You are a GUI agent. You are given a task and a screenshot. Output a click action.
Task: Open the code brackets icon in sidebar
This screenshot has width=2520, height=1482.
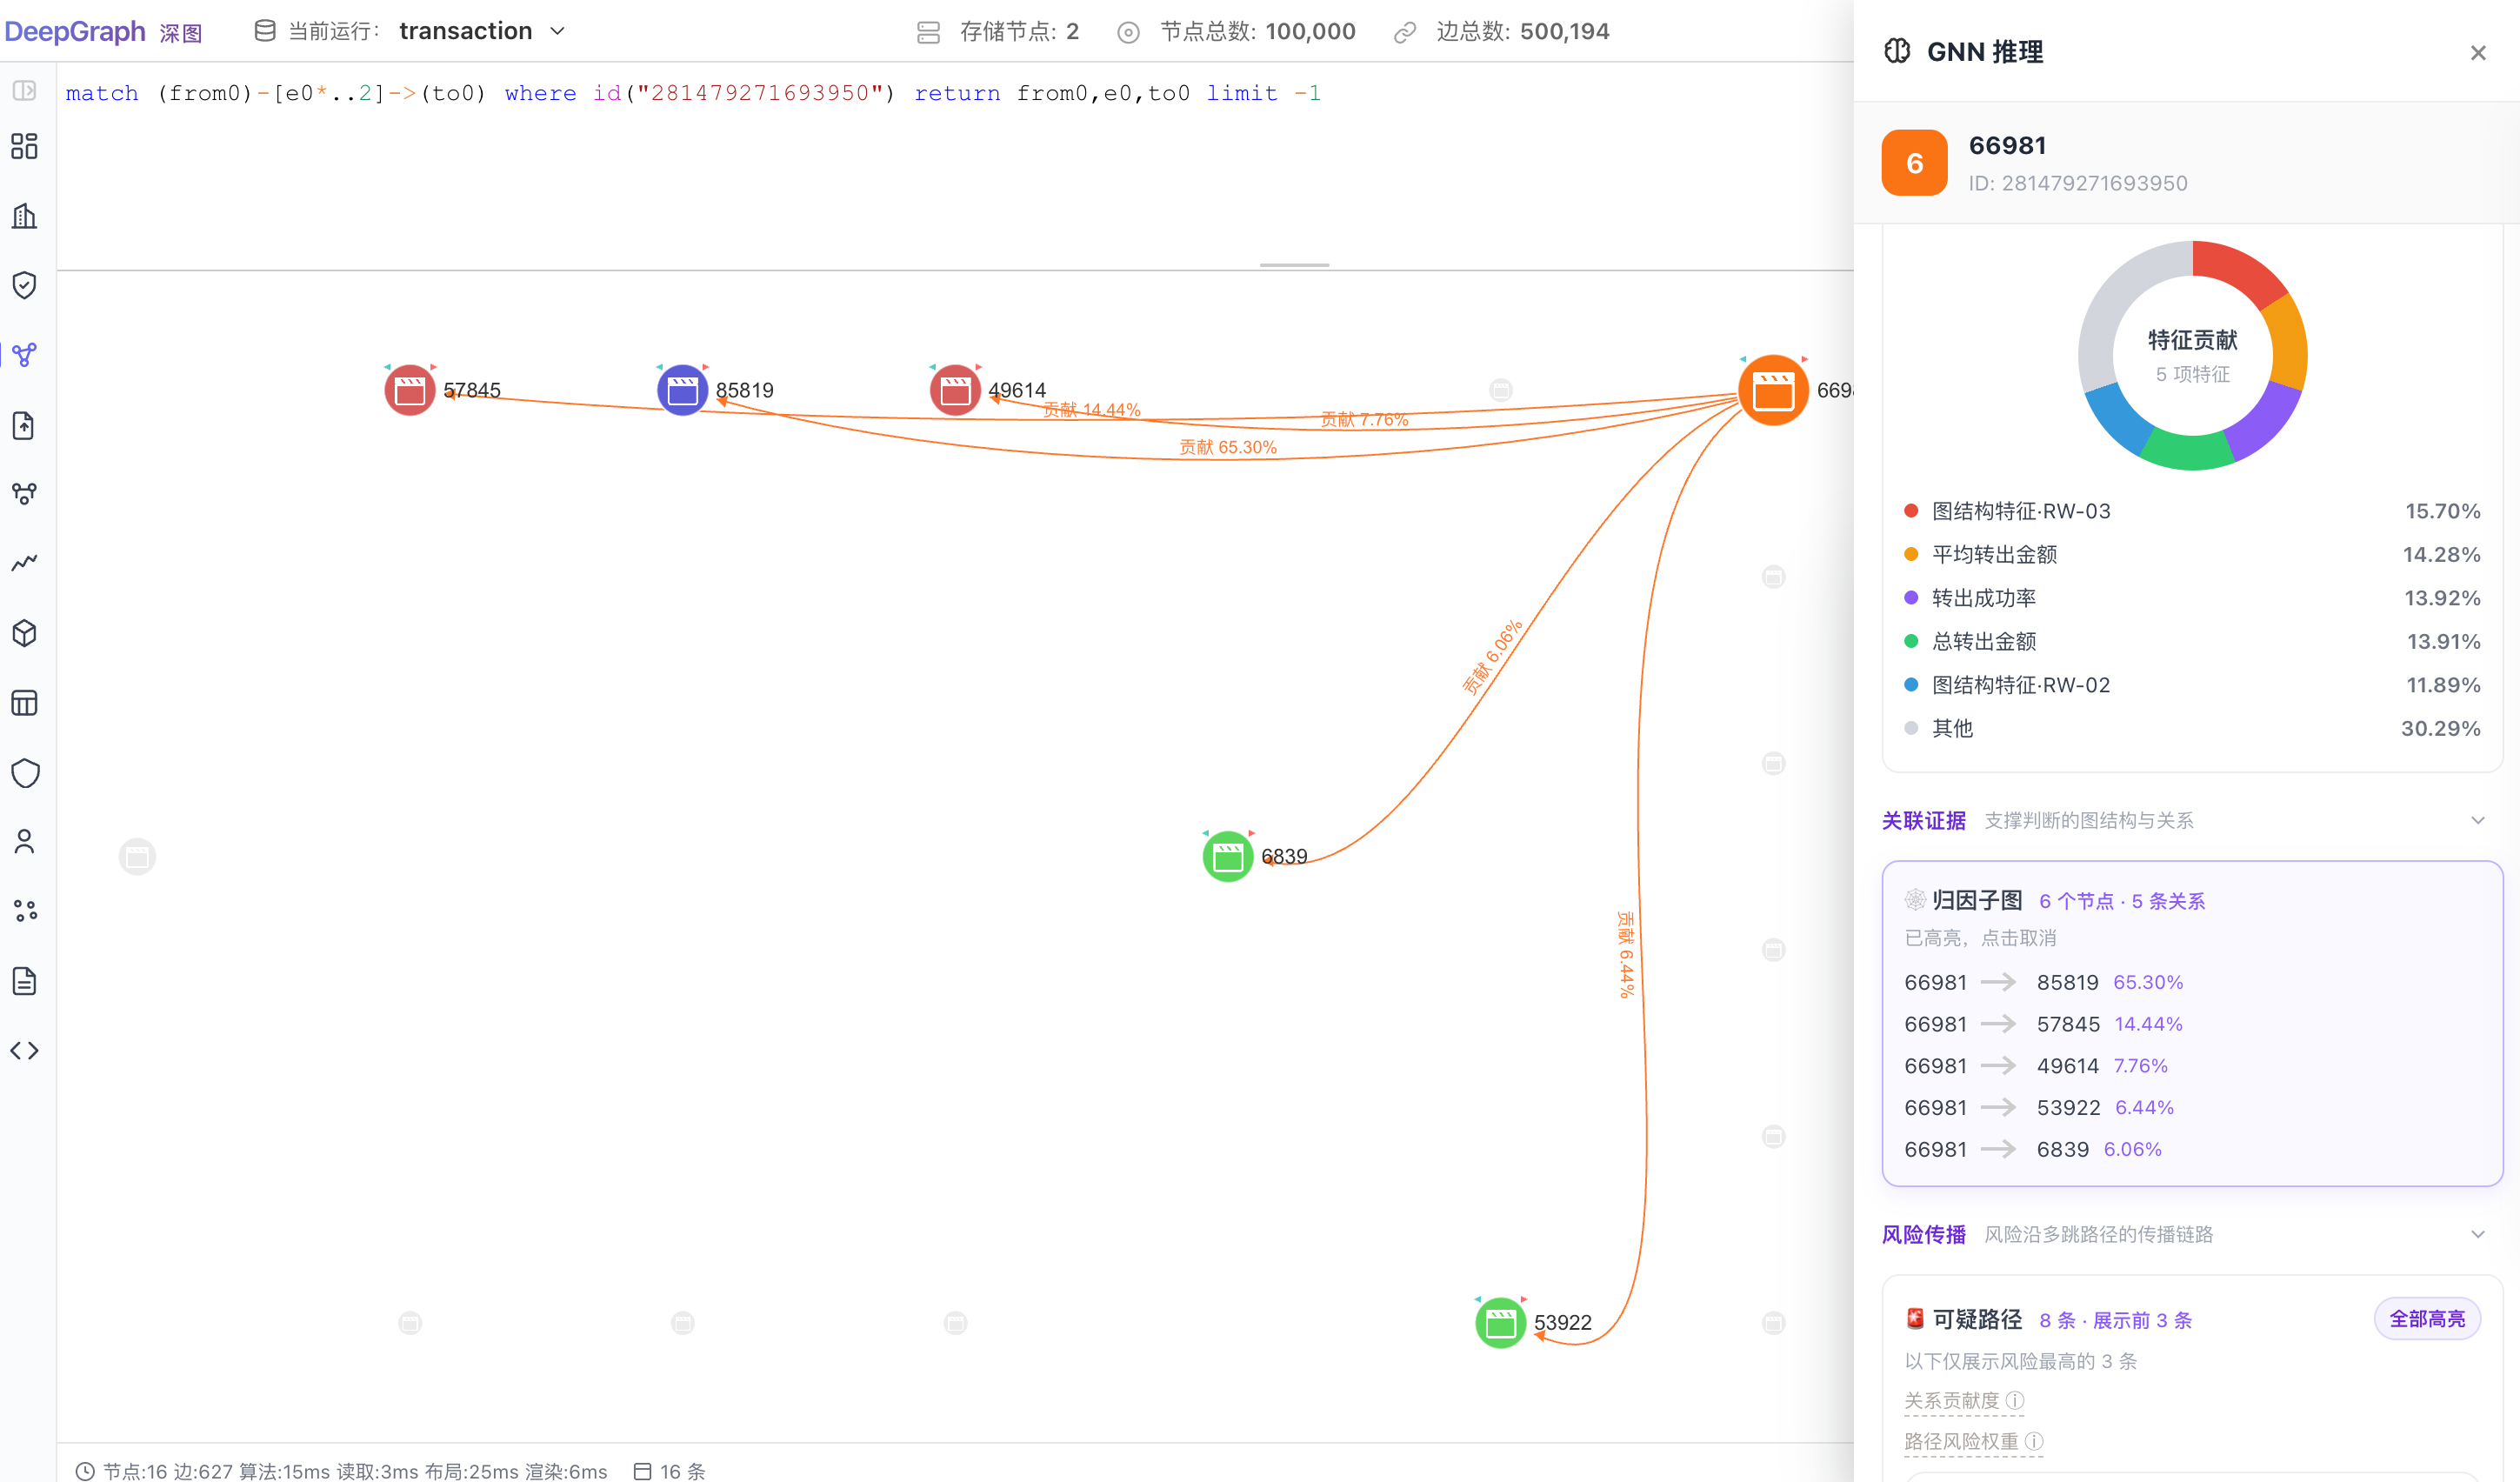24,1050
